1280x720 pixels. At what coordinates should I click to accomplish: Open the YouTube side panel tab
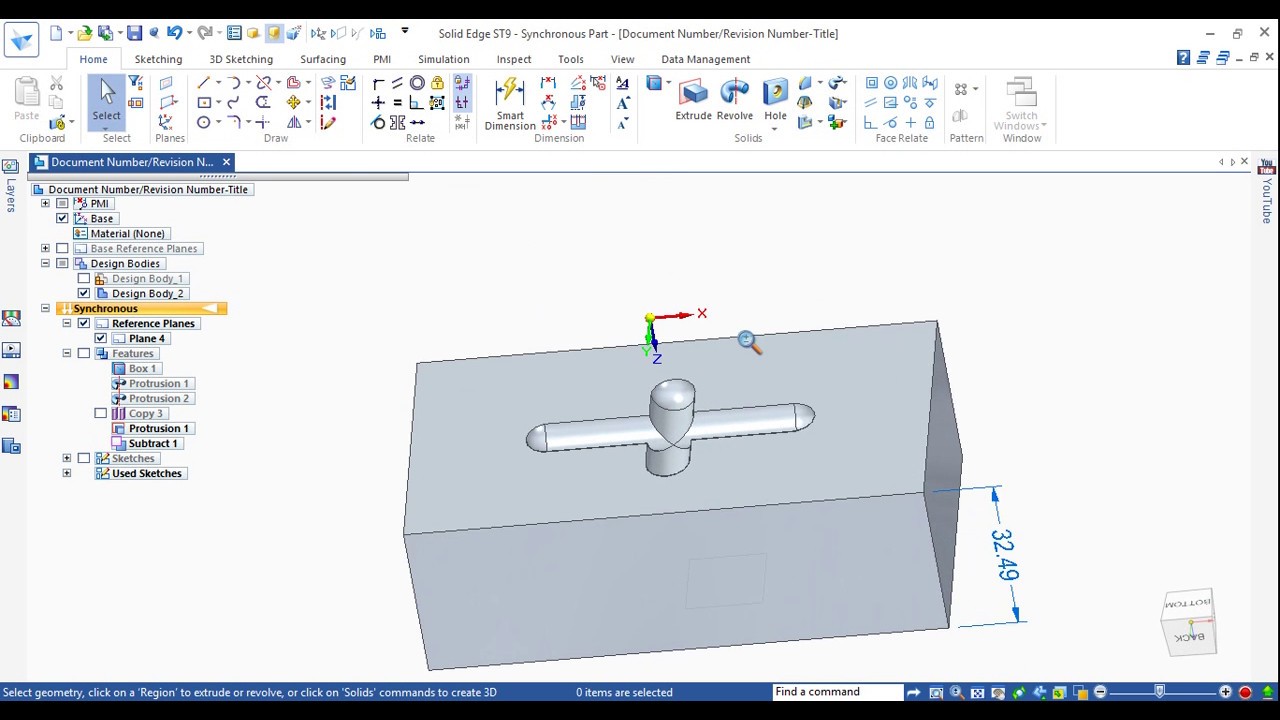point(1267,191)
